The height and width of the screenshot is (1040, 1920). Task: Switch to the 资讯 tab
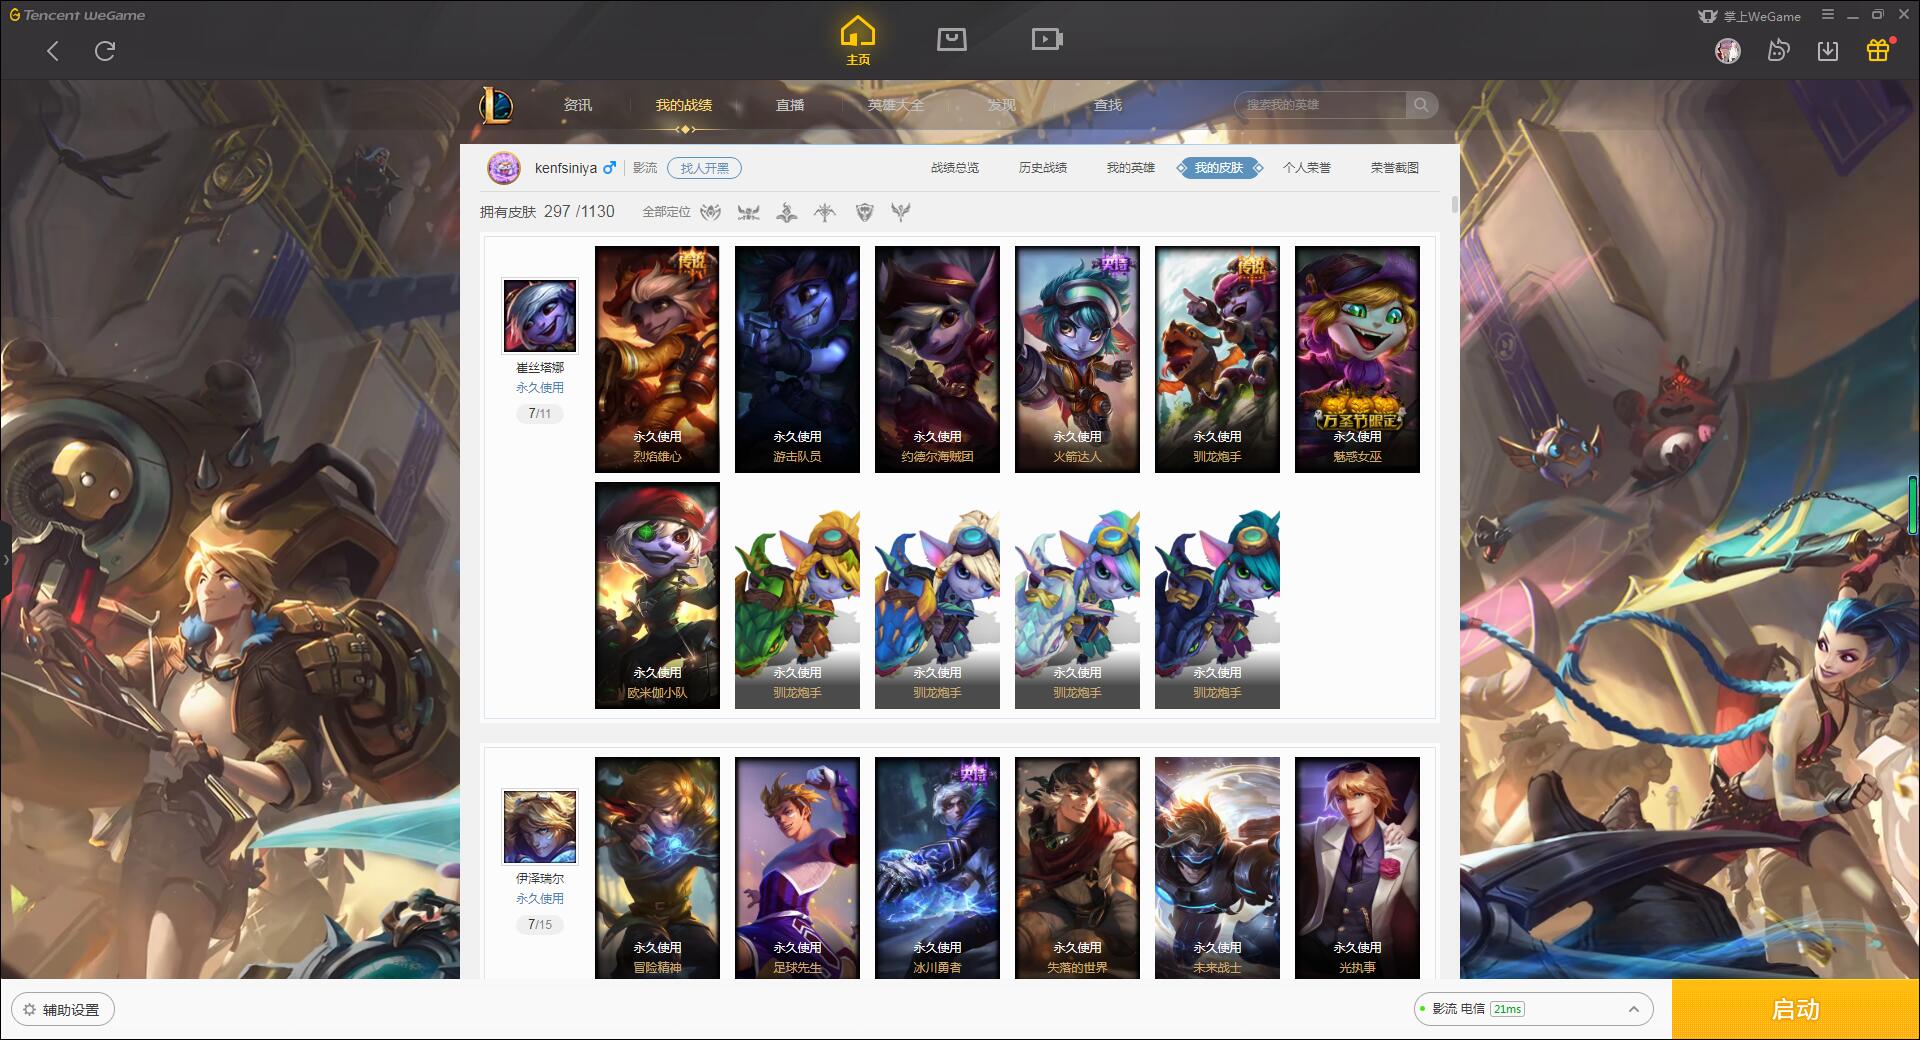coord(578,105)
